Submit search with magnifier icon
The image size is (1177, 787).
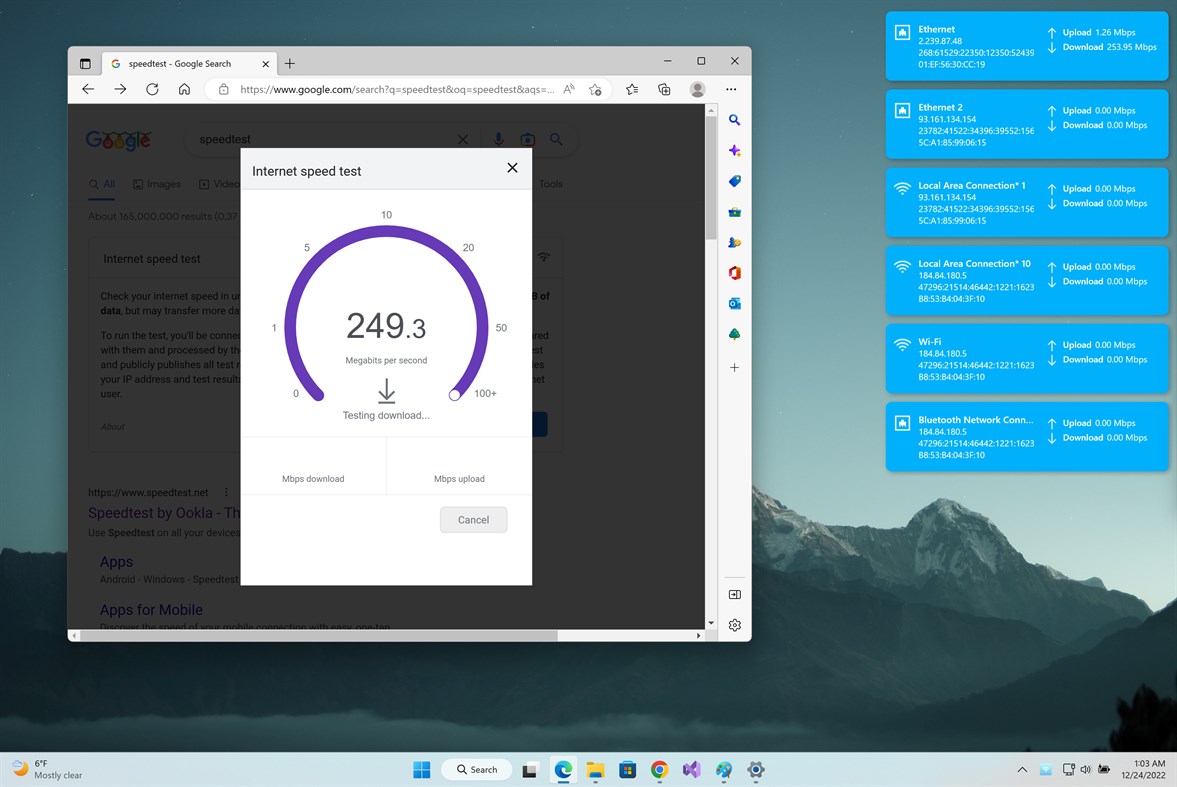point(556,140)
